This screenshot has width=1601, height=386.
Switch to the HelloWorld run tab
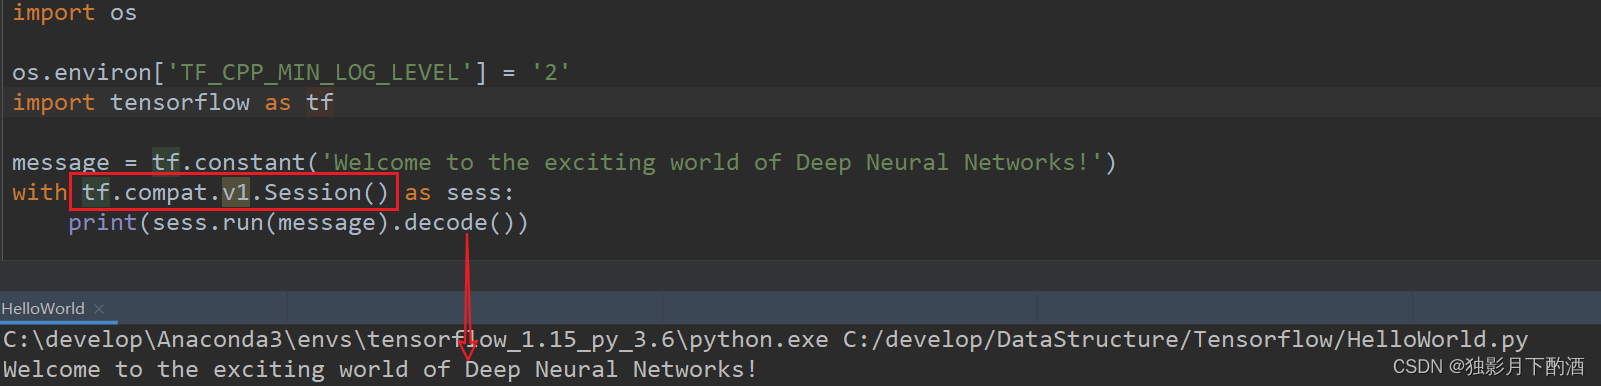[x=43, y=309]
